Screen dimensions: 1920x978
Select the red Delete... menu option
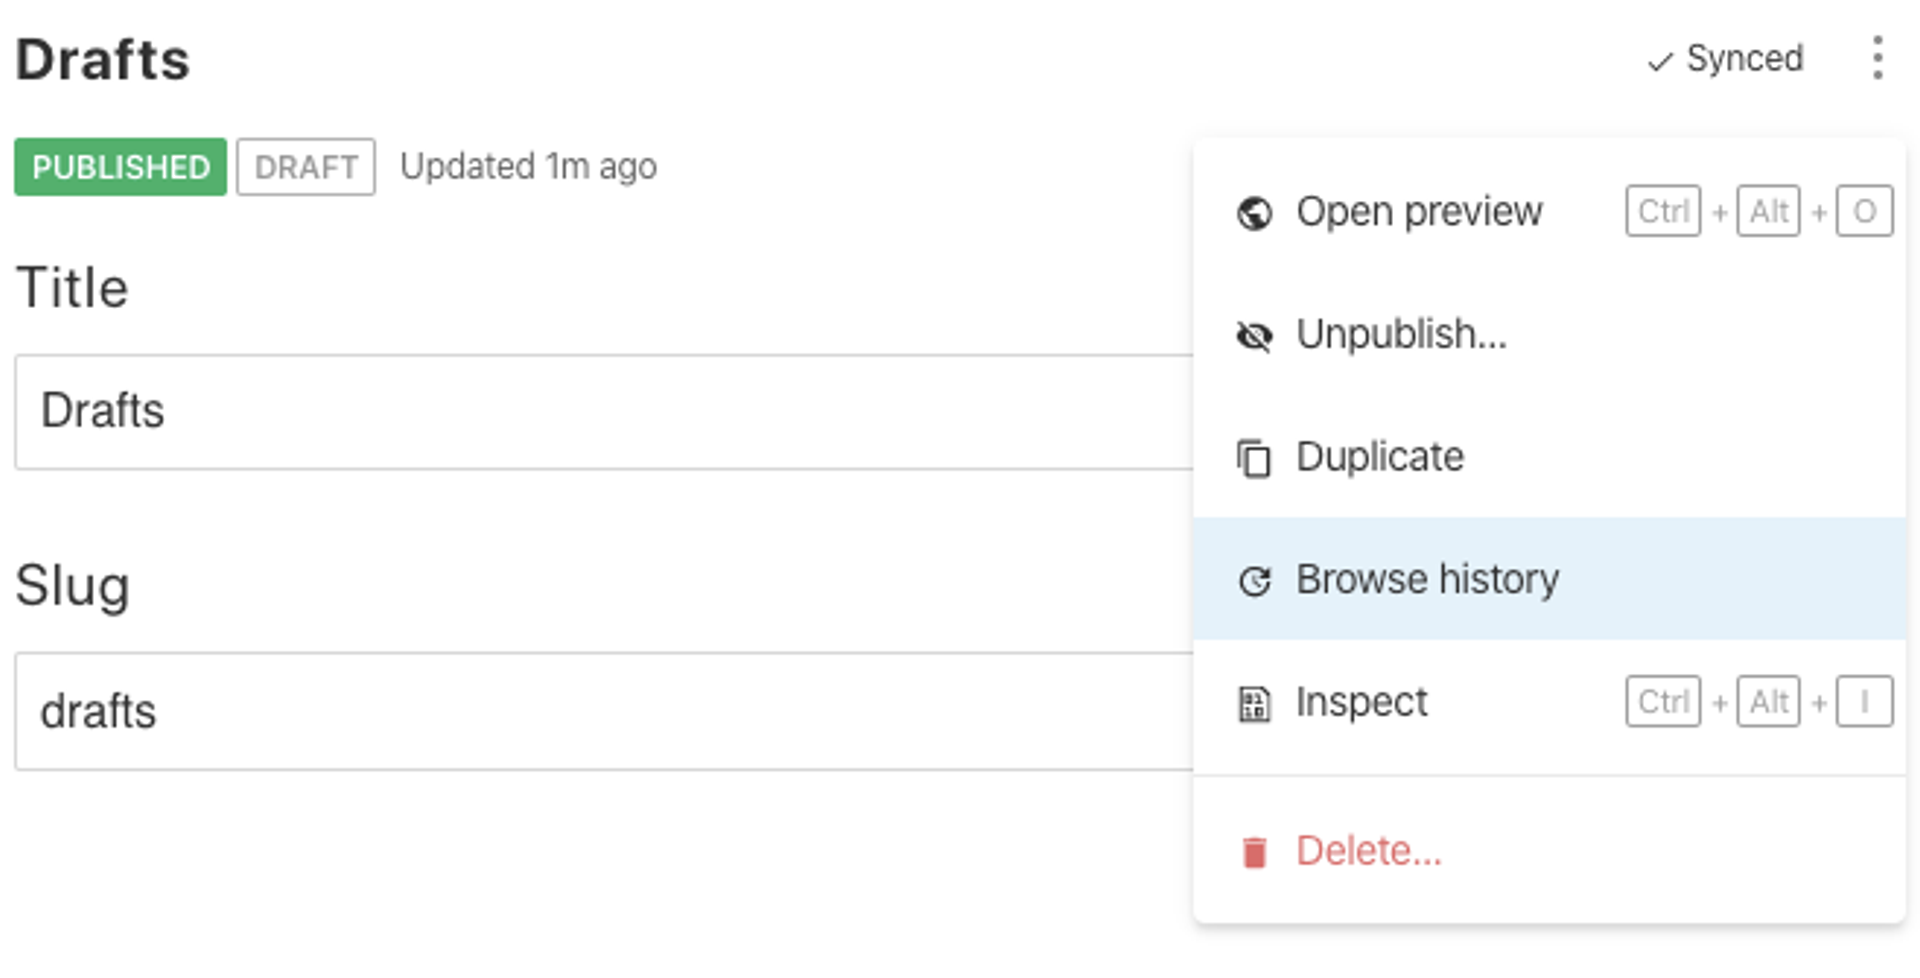click(x=1368, y=851)
